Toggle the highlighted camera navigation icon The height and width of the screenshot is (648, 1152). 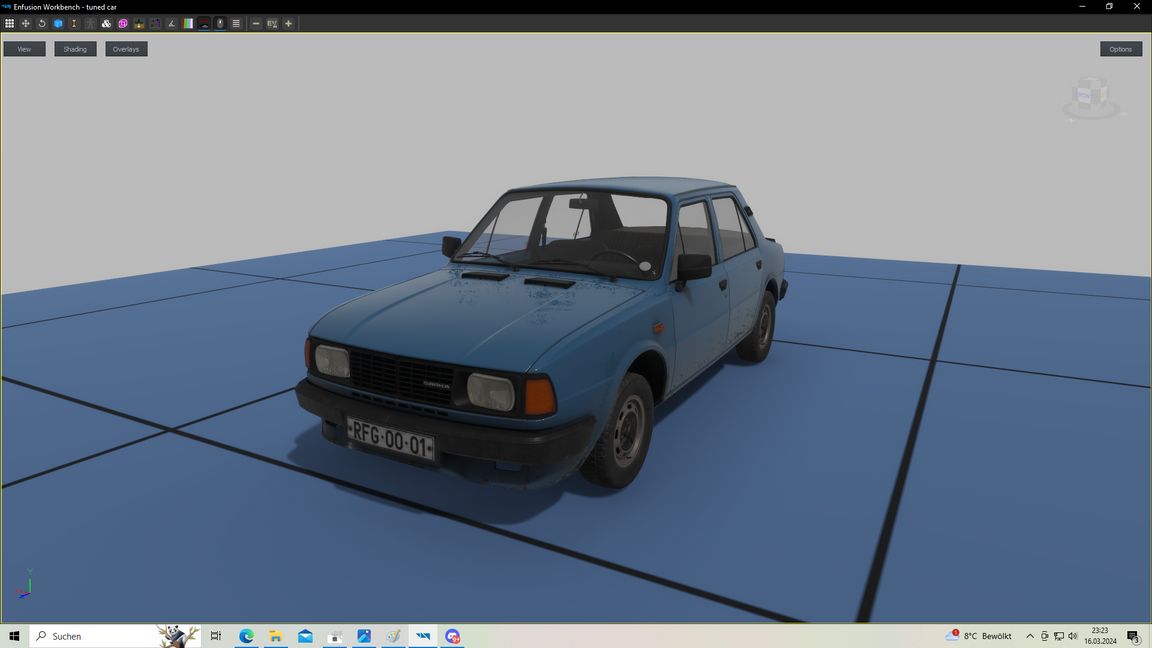point(221,23)
